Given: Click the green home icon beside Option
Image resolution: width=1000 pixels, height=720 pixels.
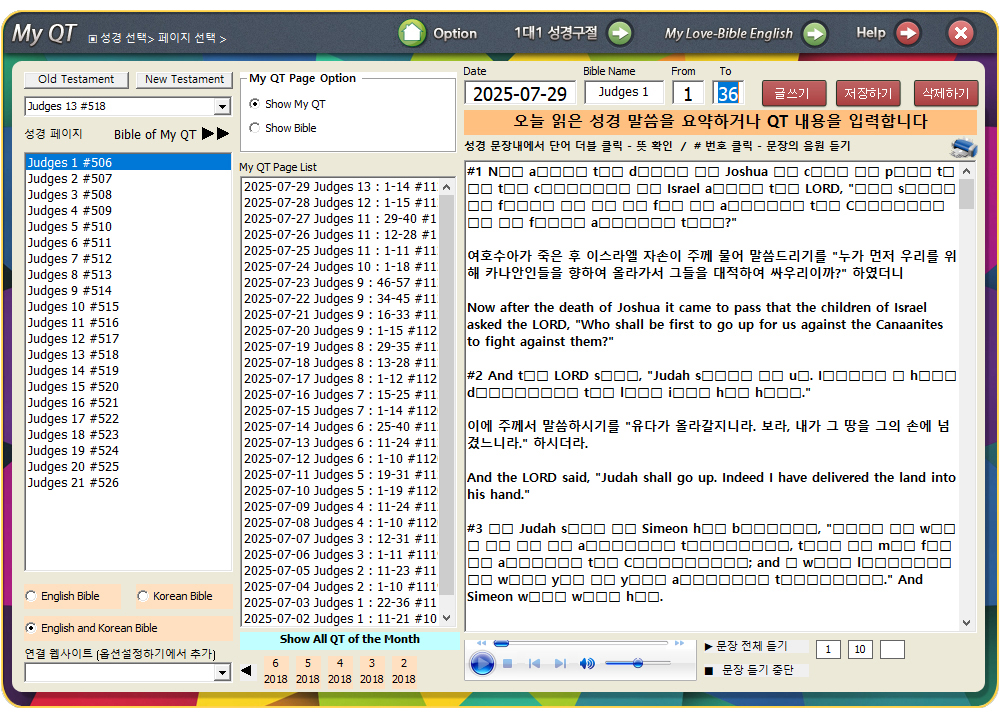Looking at the screenshot, I should tap(412, 33).
